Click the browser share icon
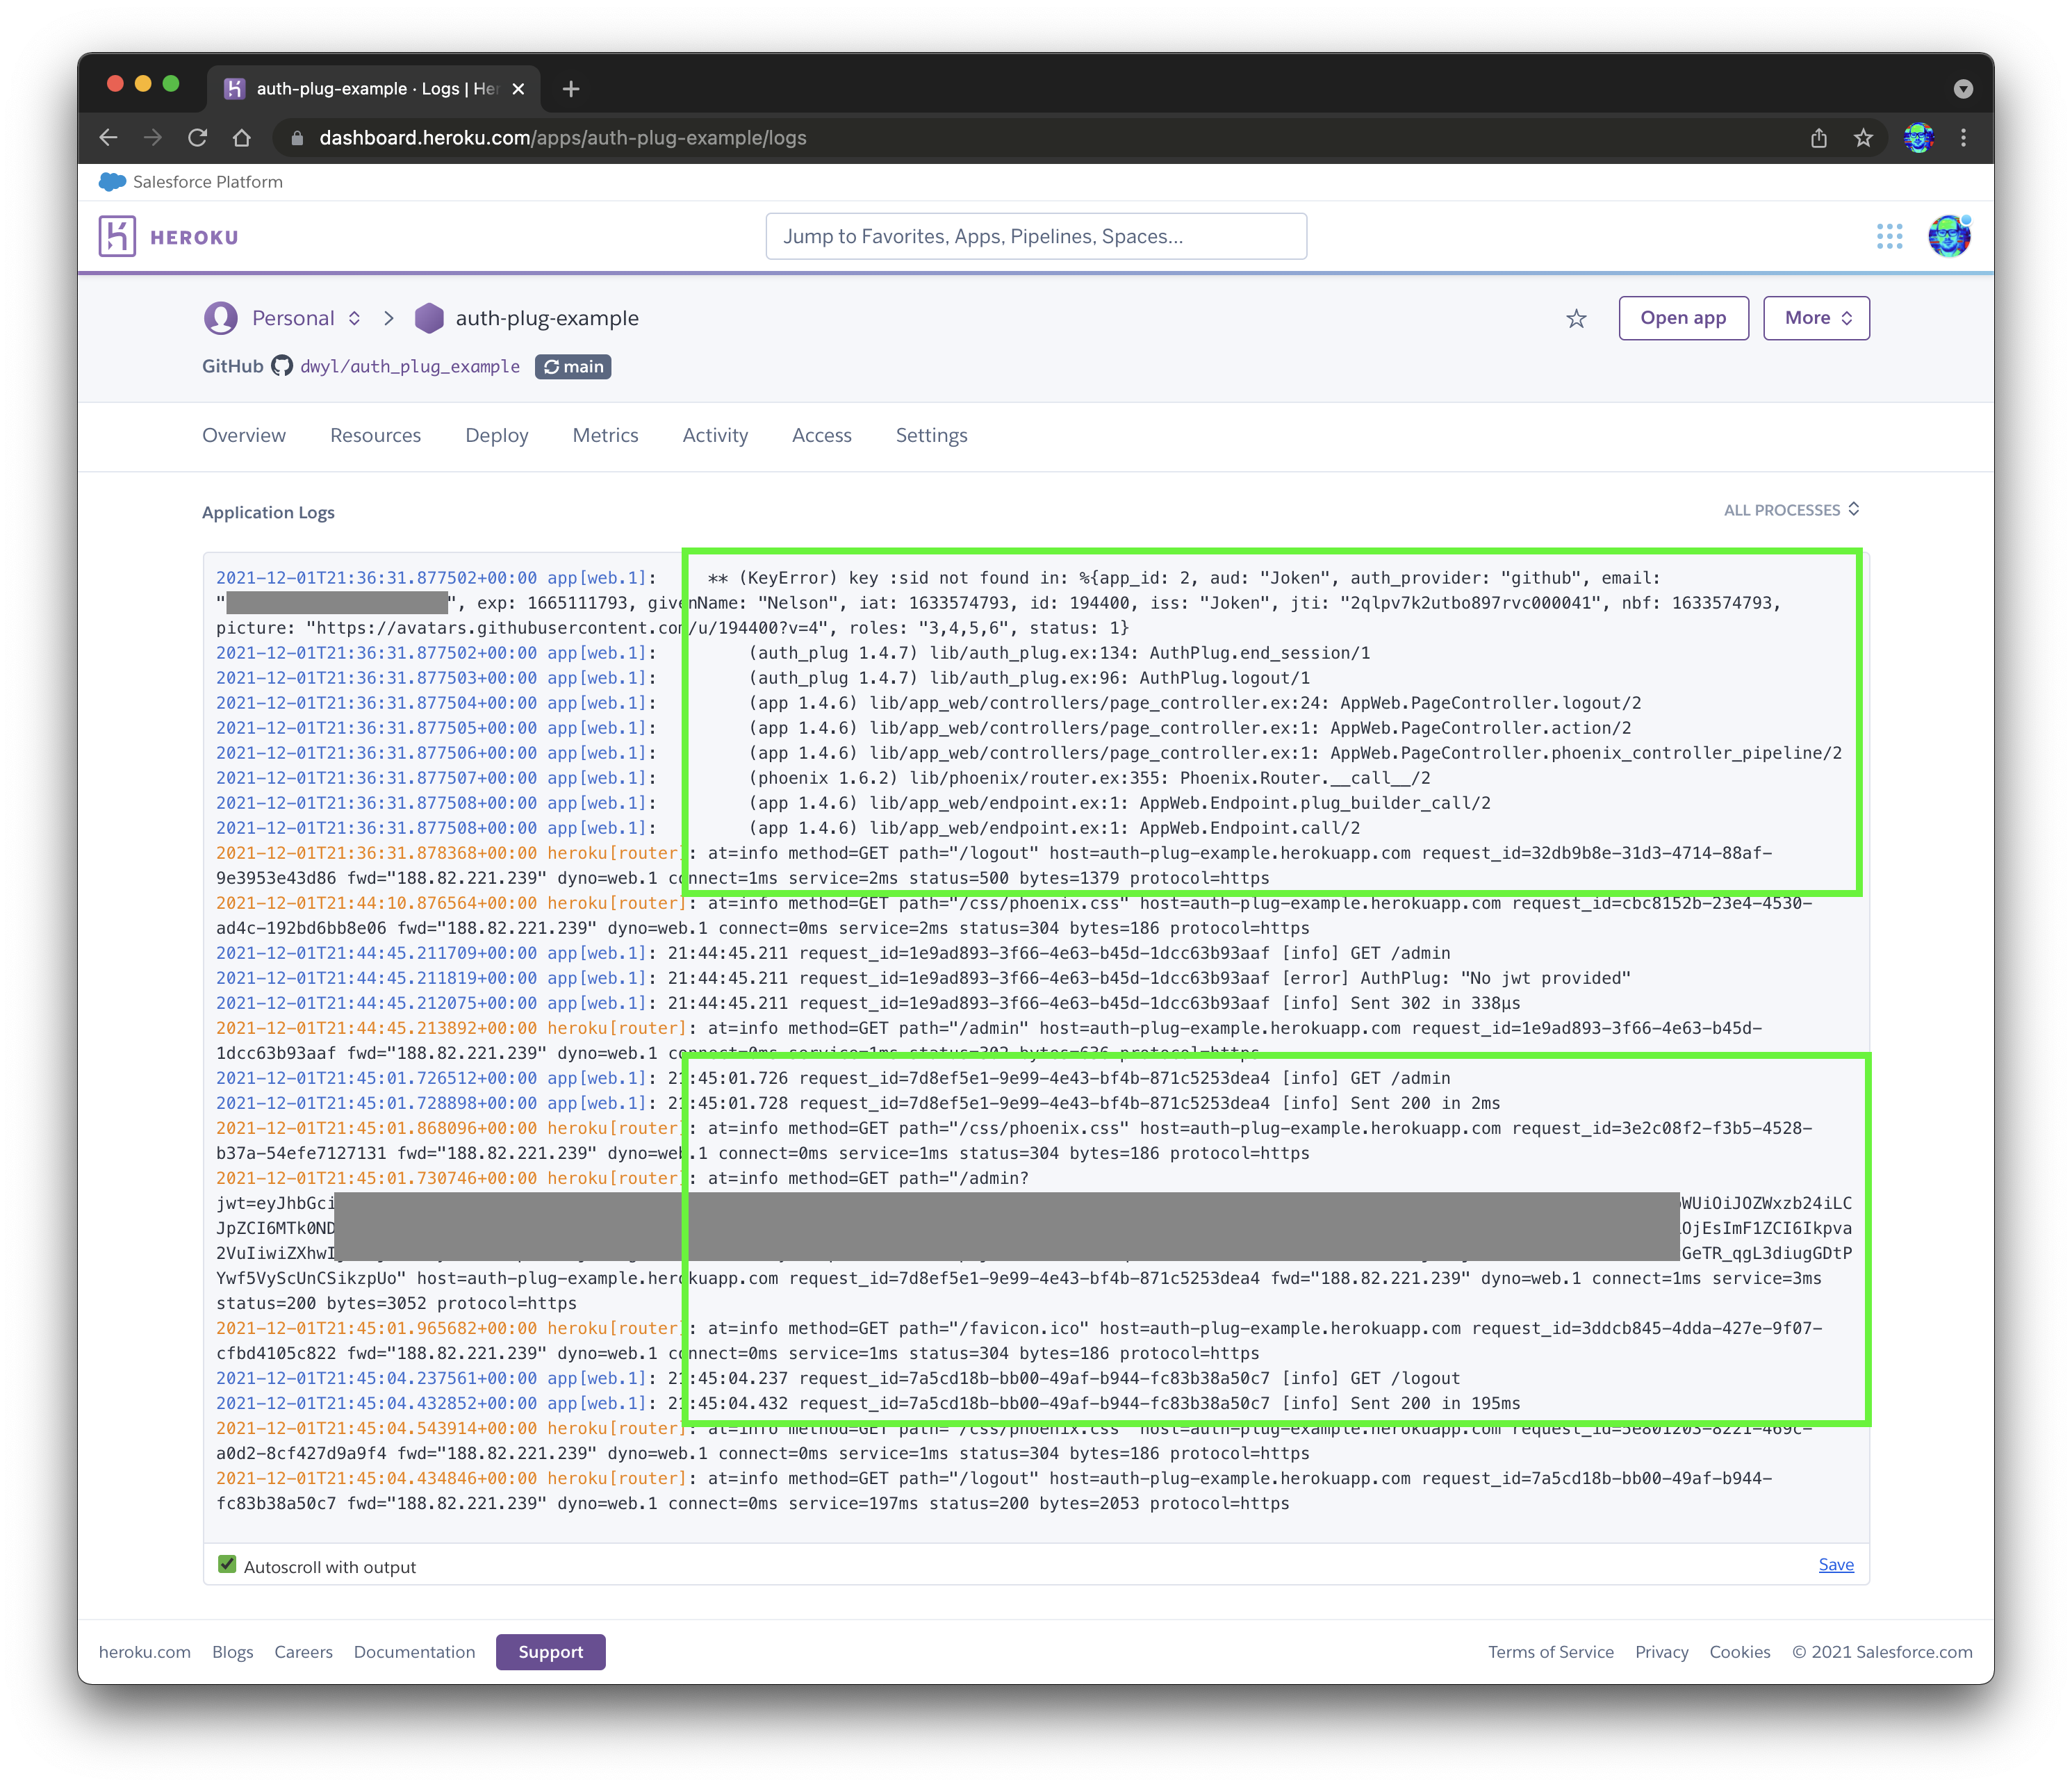The image size is (2072, 1787). click(x=1820, y=138)
